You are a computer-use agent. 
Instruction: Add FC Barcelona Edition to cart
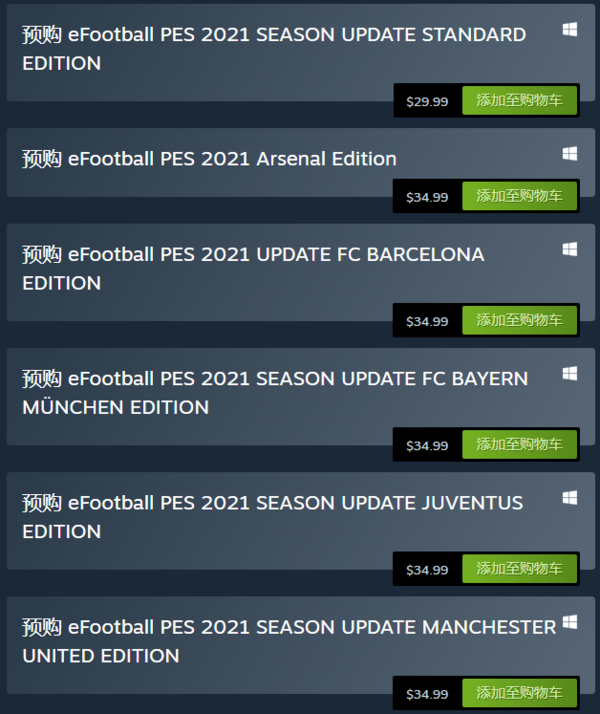pos(519,320)
